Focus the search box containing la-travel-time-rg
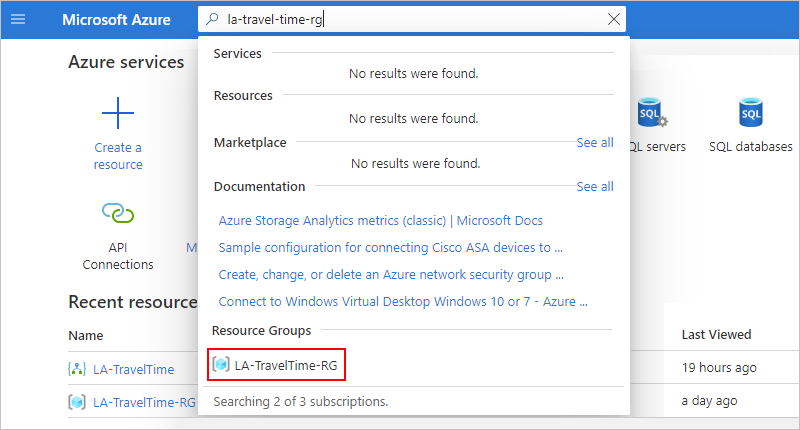Viewport: 800px width, 430px height. pos(412,19)
